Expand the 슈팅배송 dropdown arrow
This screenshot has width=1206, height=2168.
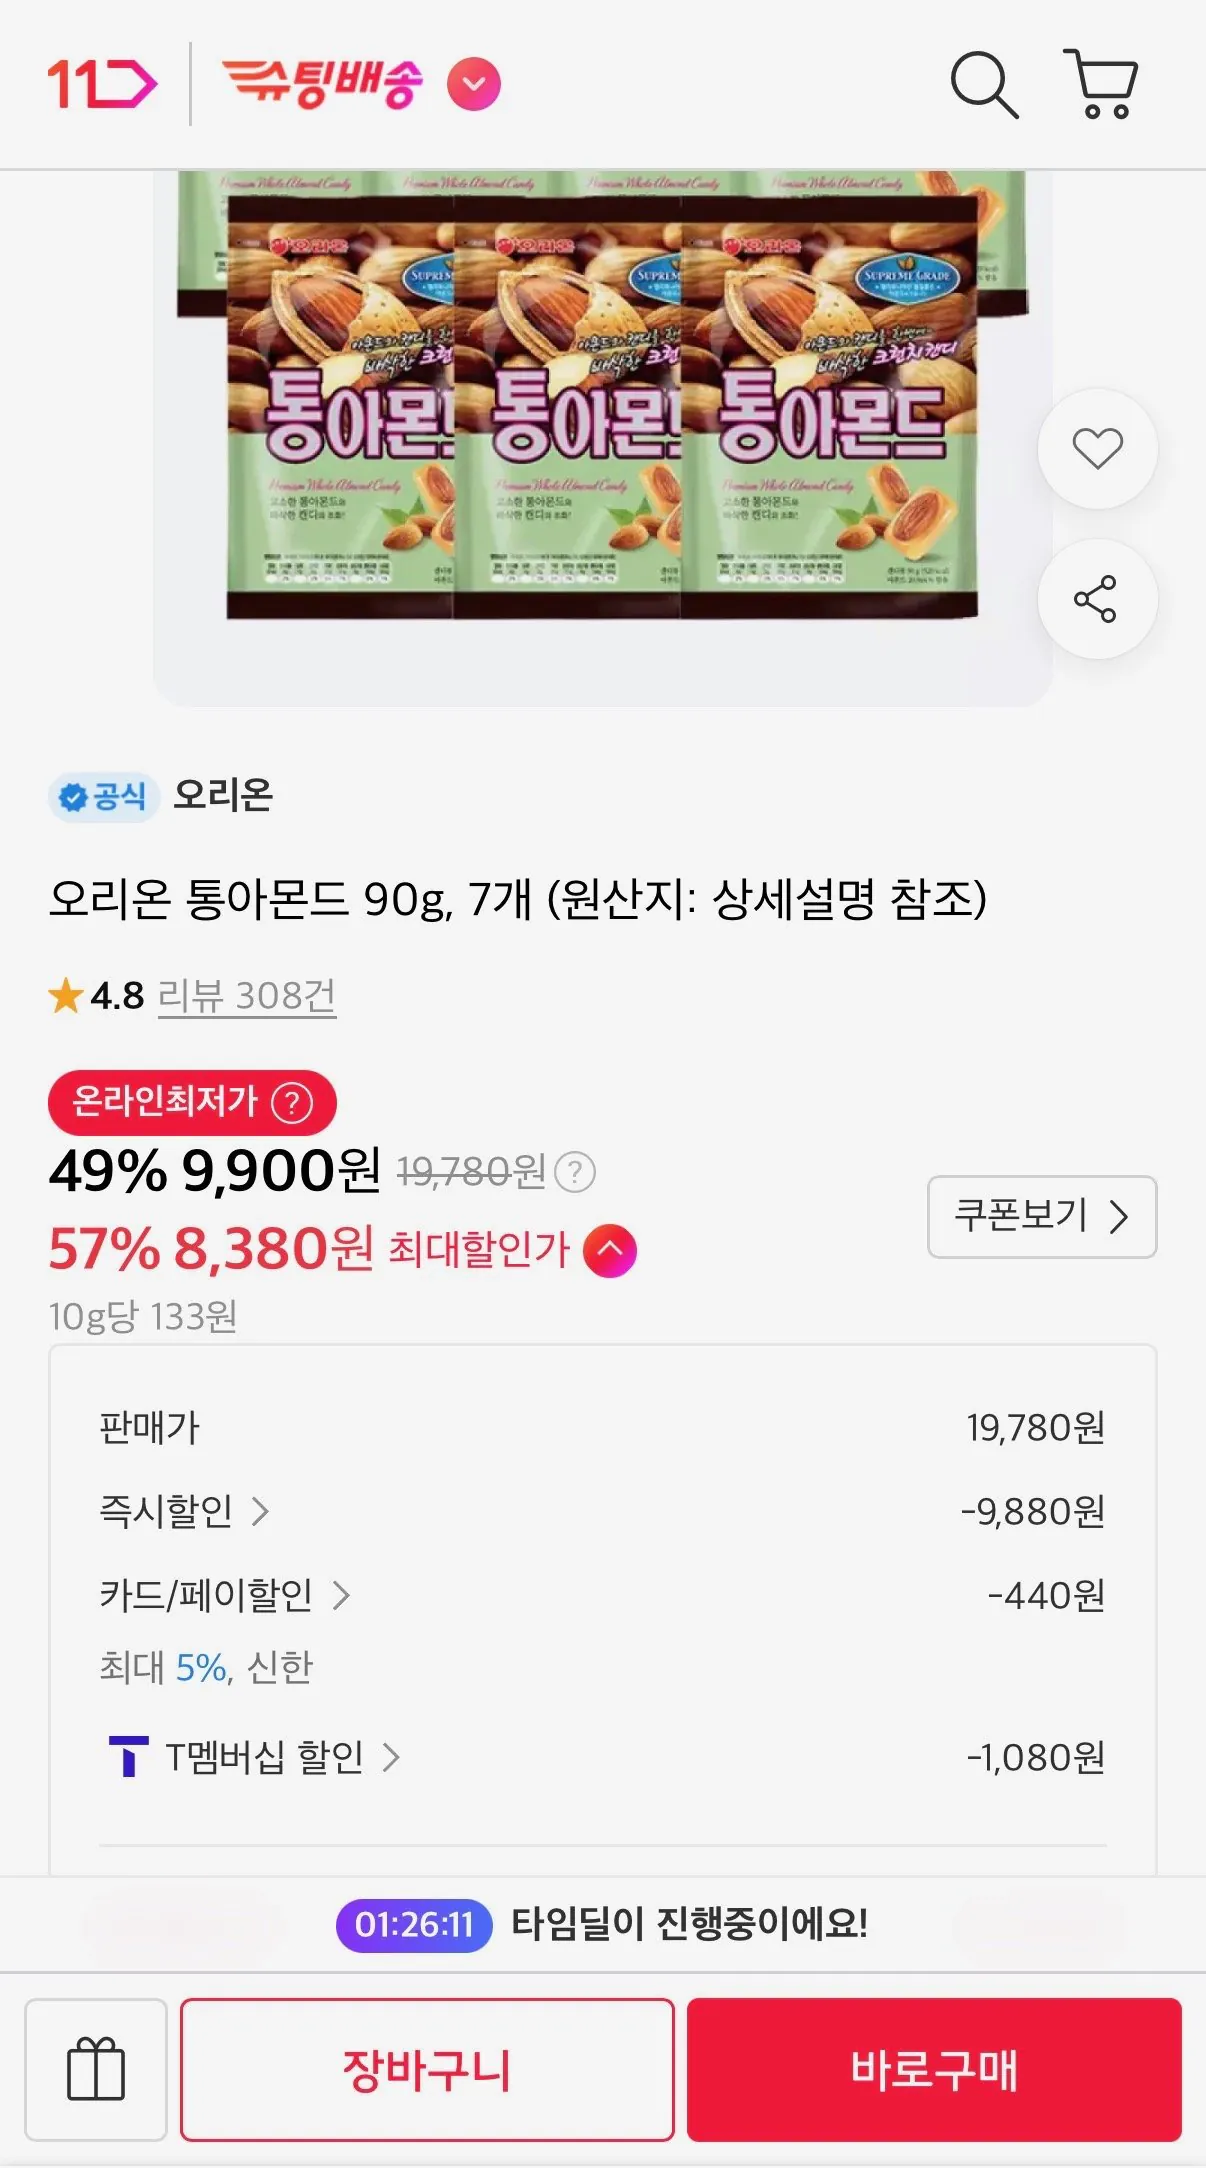473,85
